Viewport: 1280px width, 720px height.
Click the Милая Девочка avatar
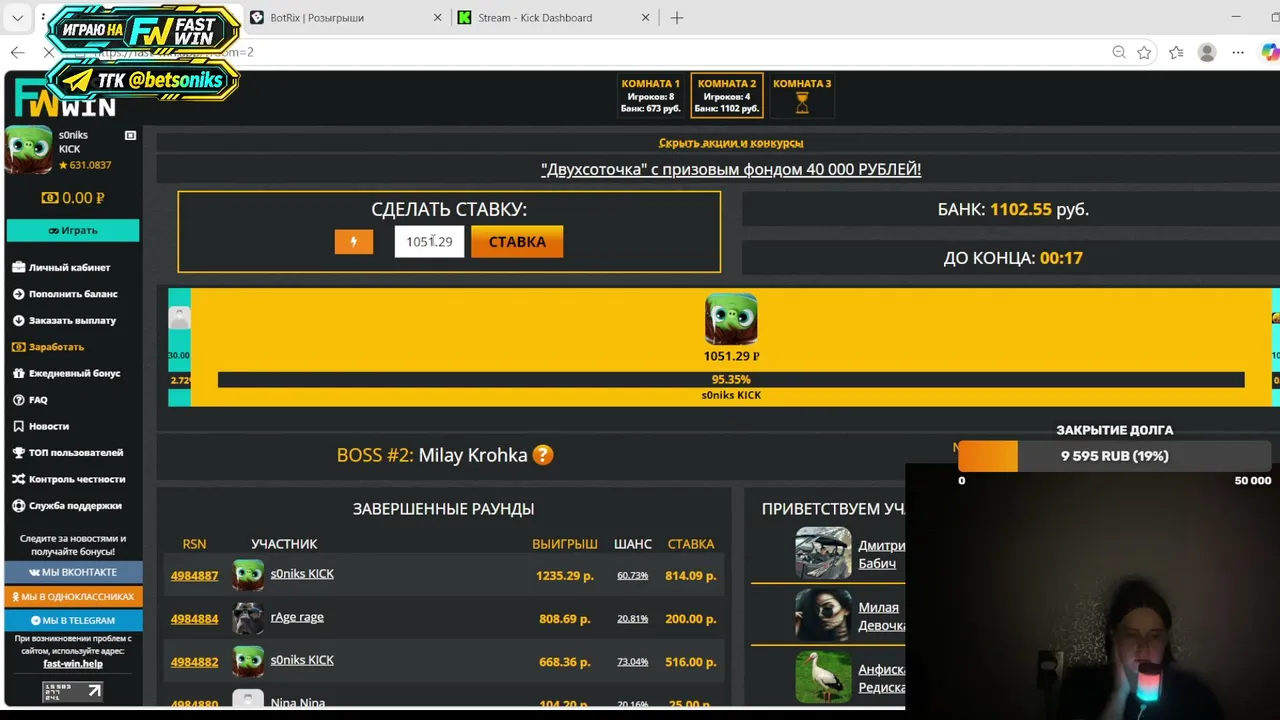click(823, 614)
